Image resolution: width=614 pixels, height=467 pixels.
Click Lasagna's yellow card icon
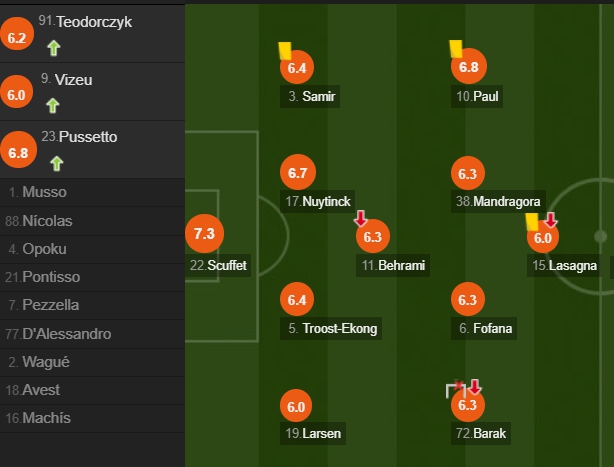pos(532,222)
